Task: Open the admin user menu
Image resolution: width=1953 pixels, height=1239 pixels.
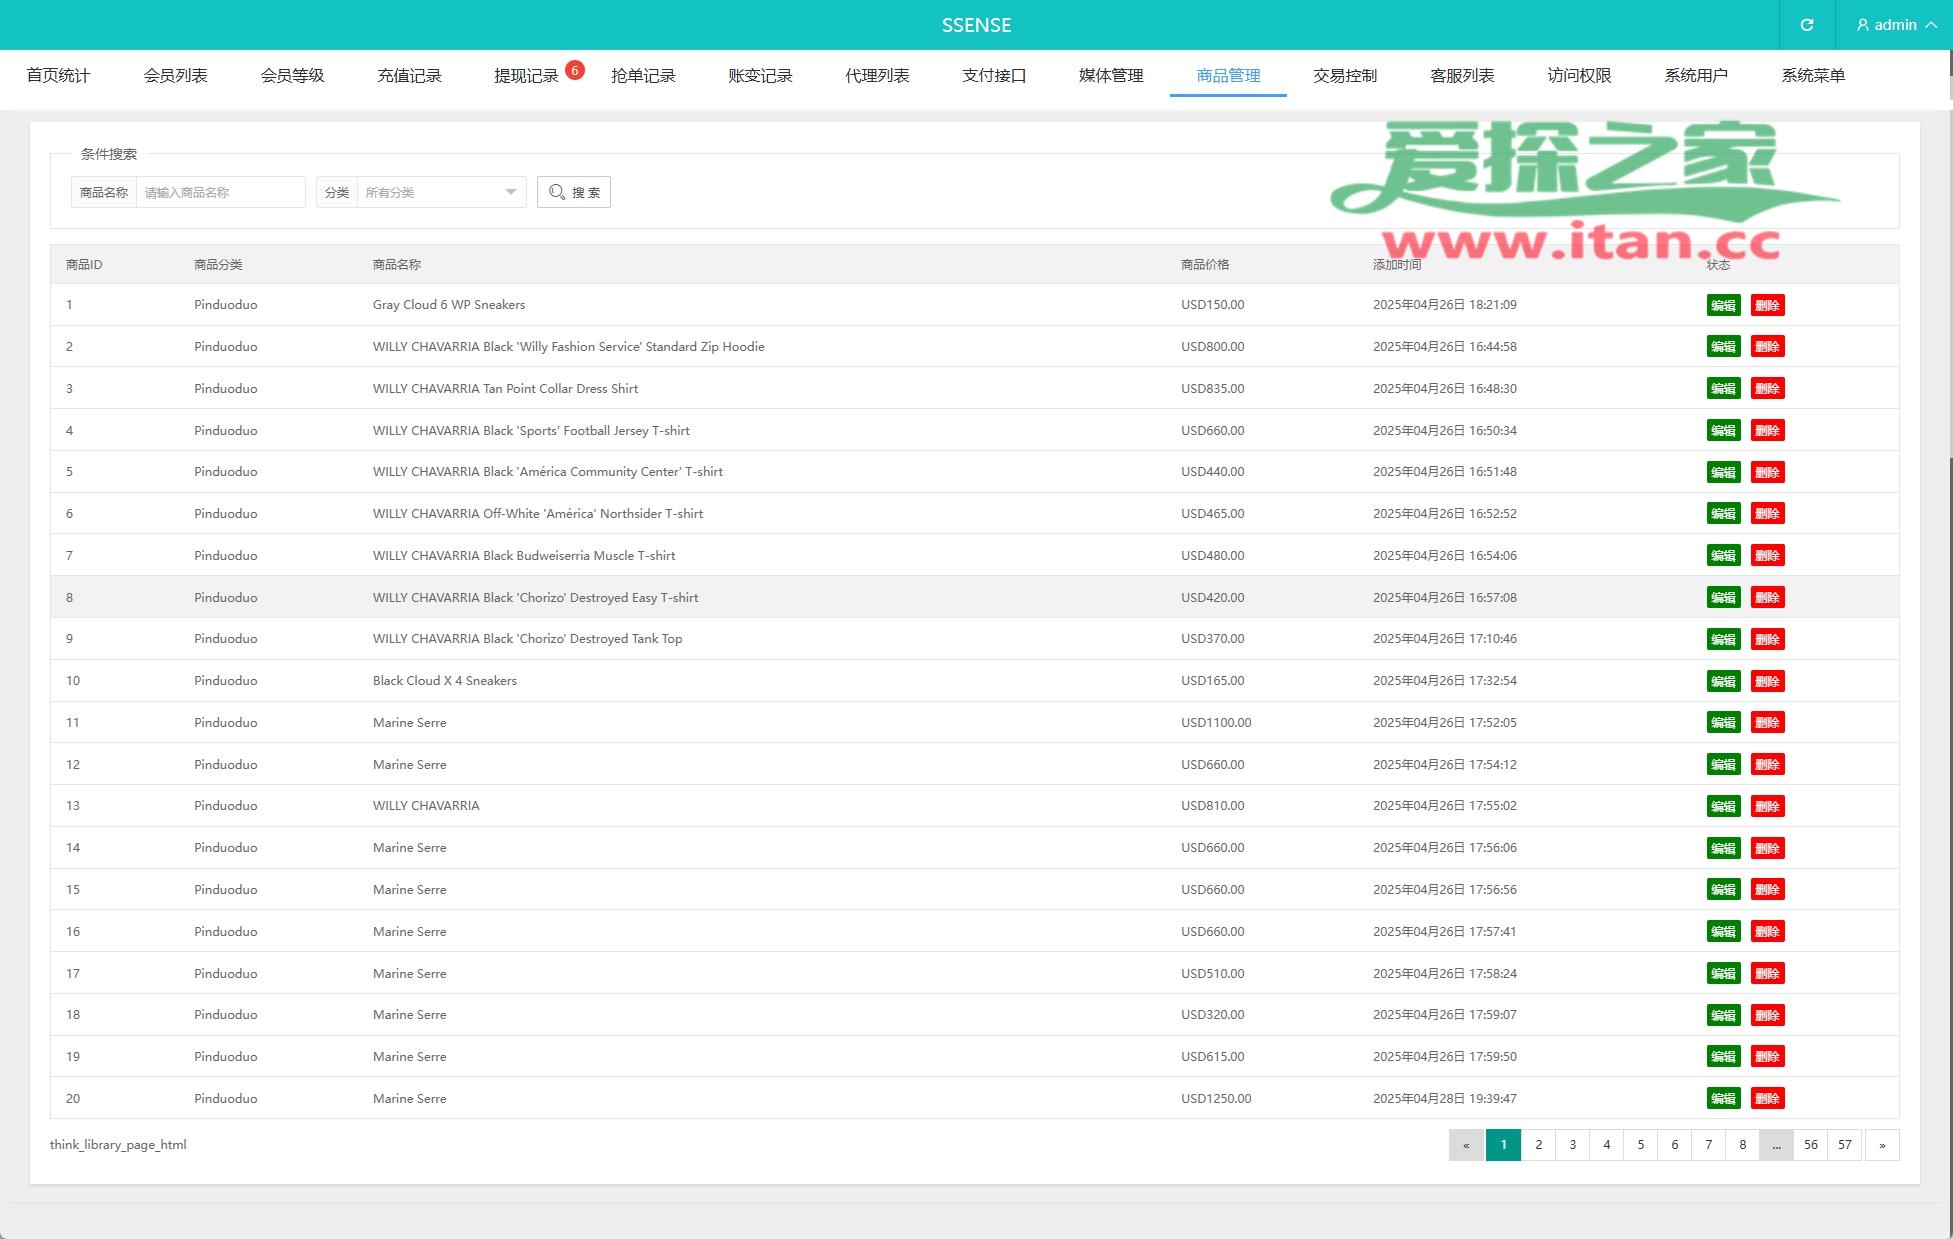Action: (1895, 25)
